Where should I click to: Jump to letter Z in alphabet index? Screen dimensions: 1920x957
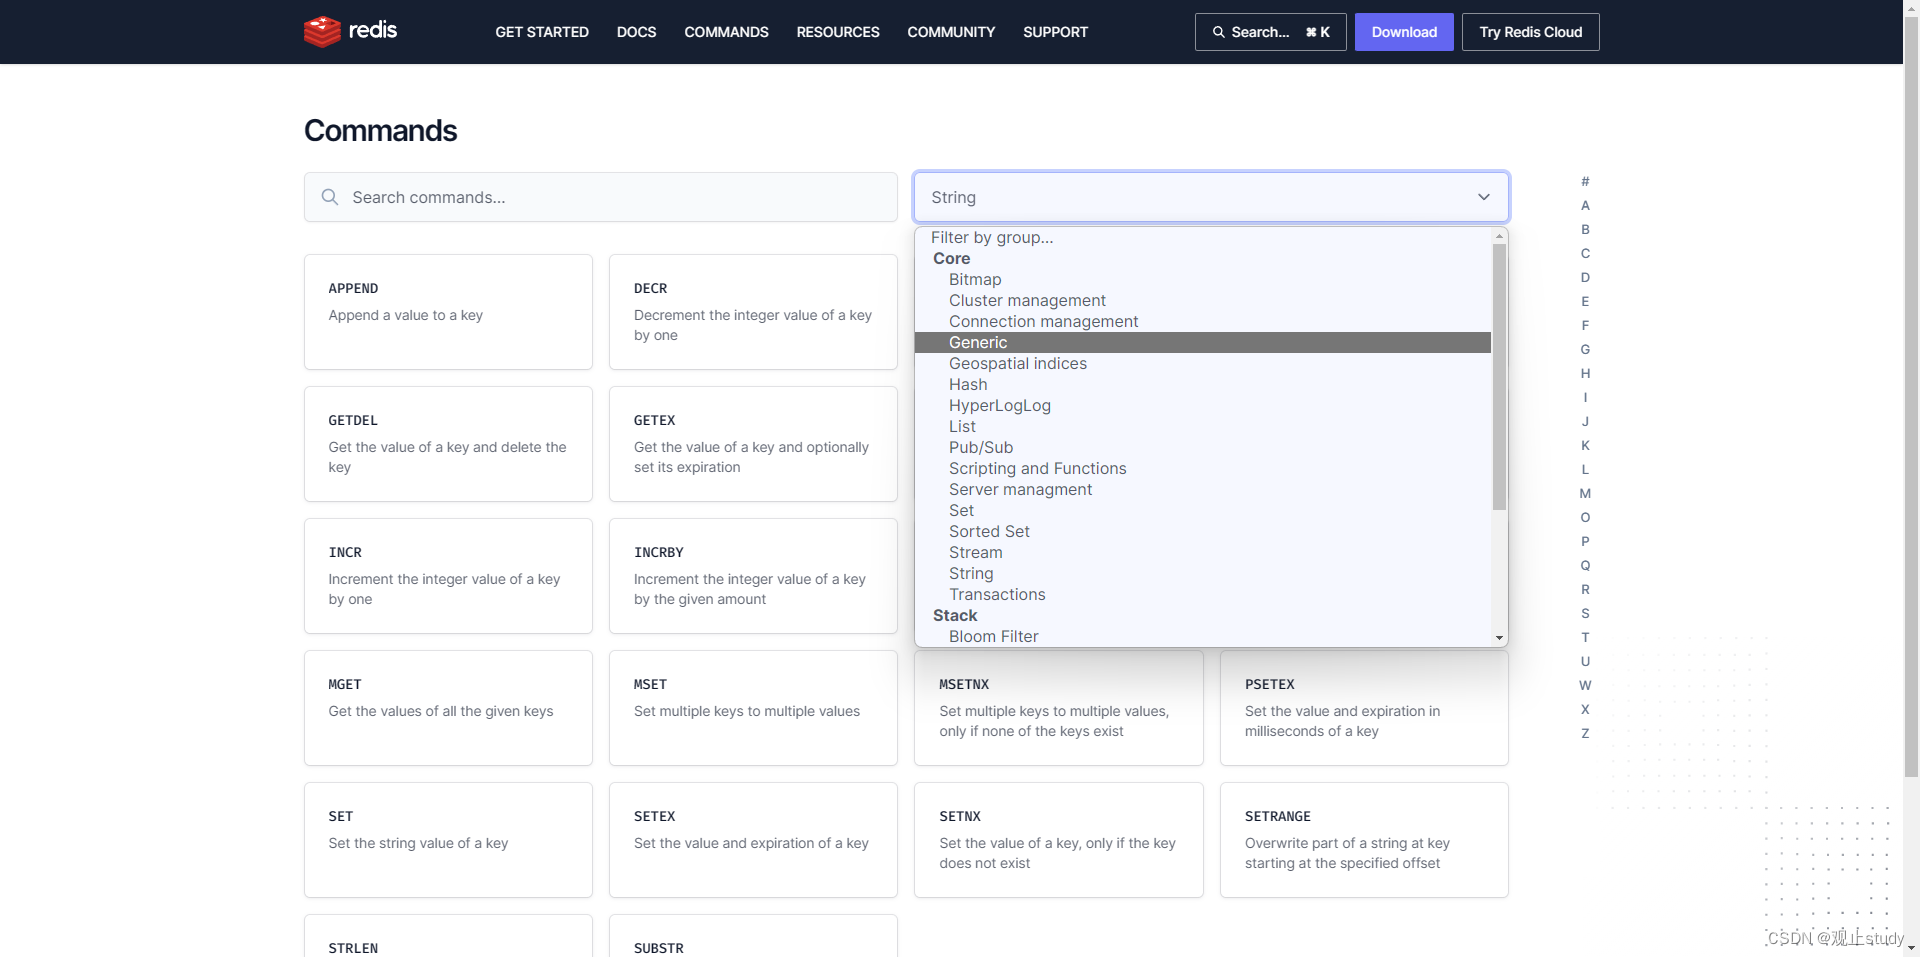[x=1585, y=733]
